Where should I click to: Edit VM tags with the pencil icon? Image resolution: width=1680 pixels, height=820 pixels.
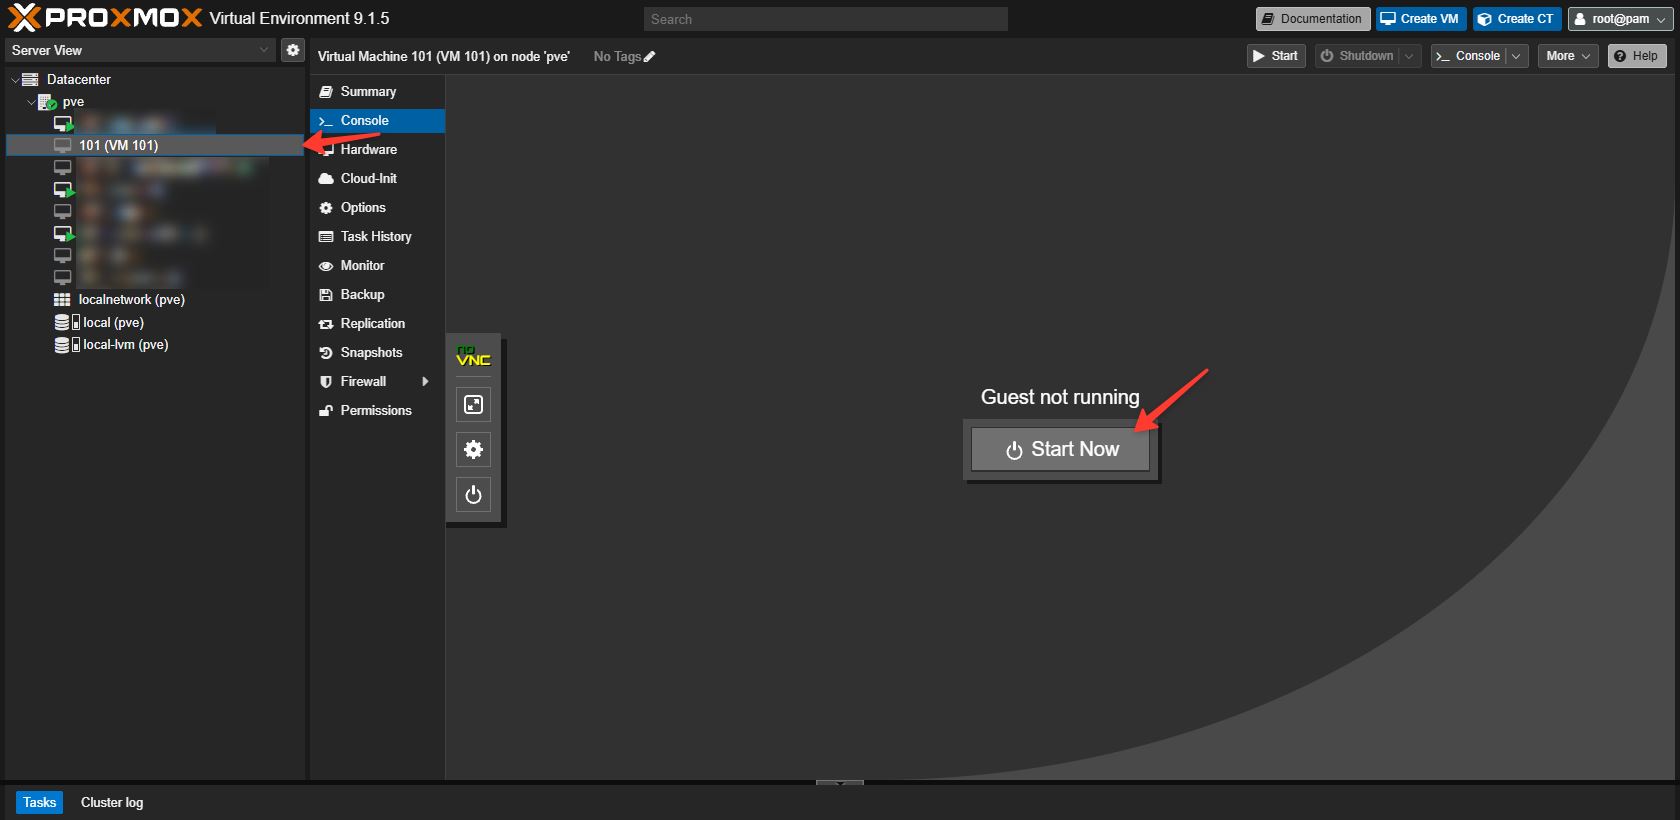[x=650, y=57]
